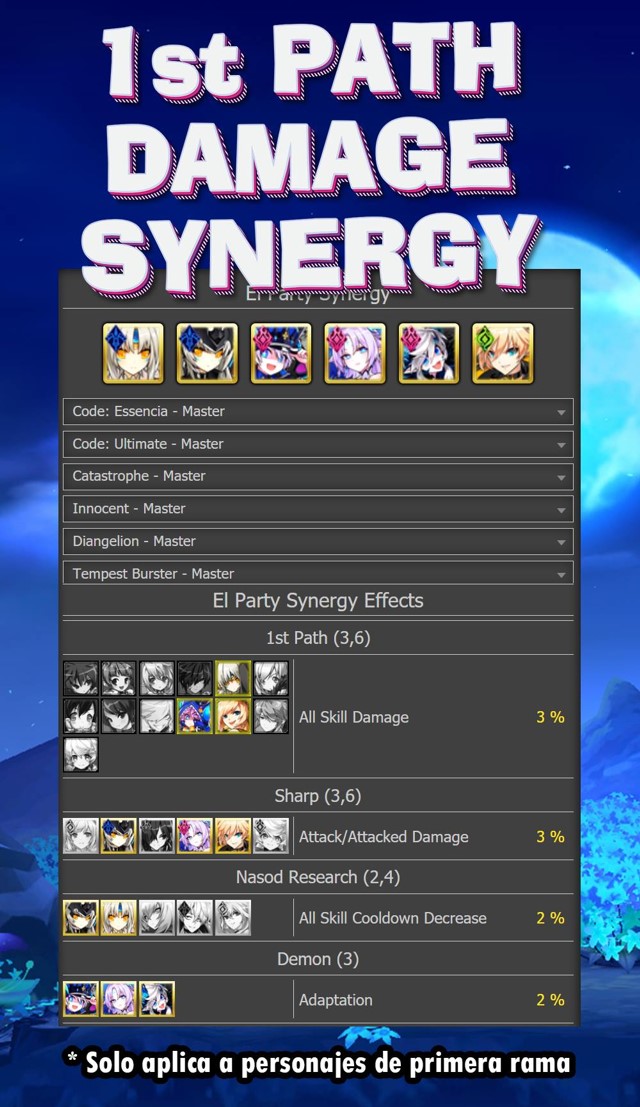Click the Code: Essencia party portrait icon

(x=133, y=353)
